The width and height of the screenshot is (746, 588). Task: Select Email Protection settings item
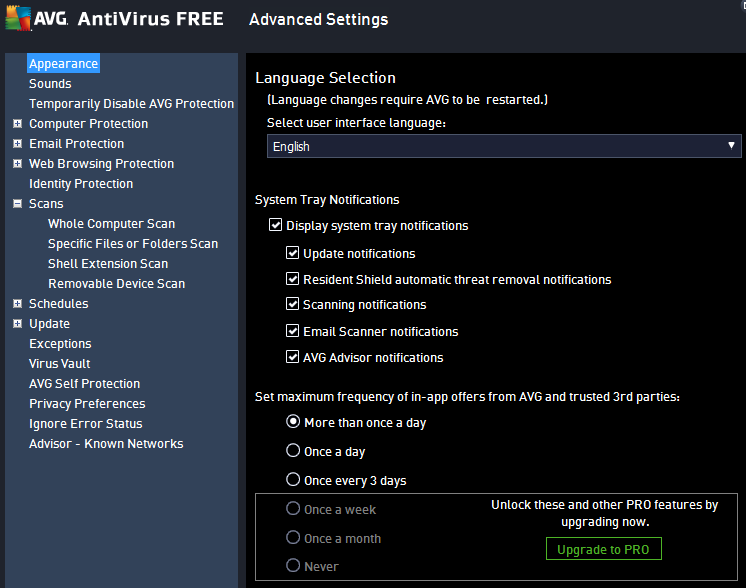[x=77, y=144]
